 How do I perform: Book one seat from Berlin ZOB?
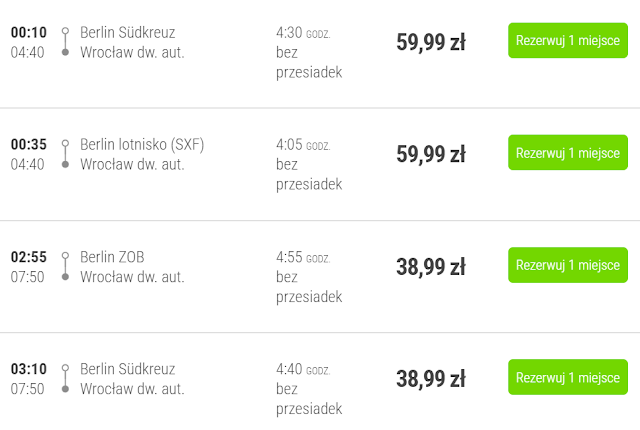[568, 265]
